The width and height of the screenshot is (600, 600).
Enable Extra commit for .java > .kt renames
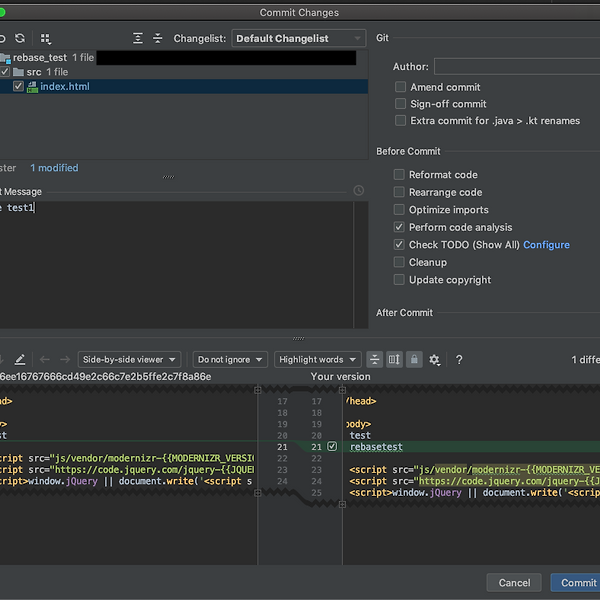click(x=400, y=121)
